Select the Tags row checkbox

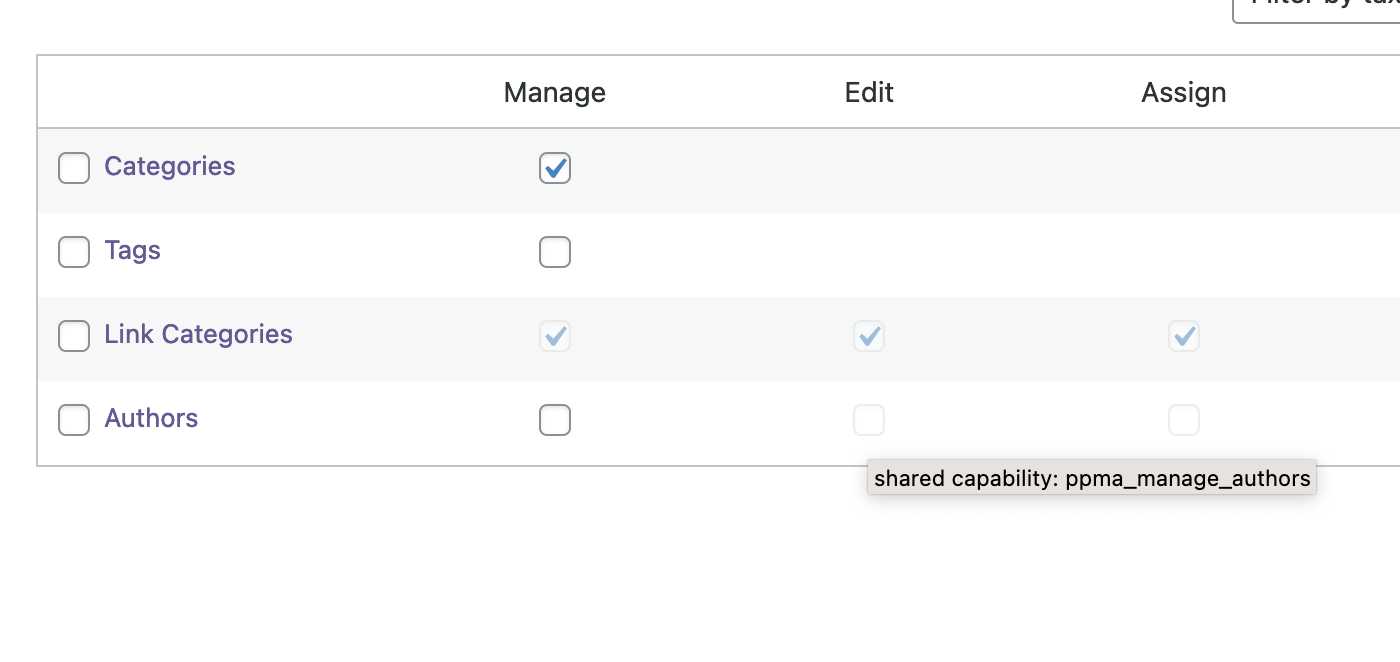[x=74, y=252]
